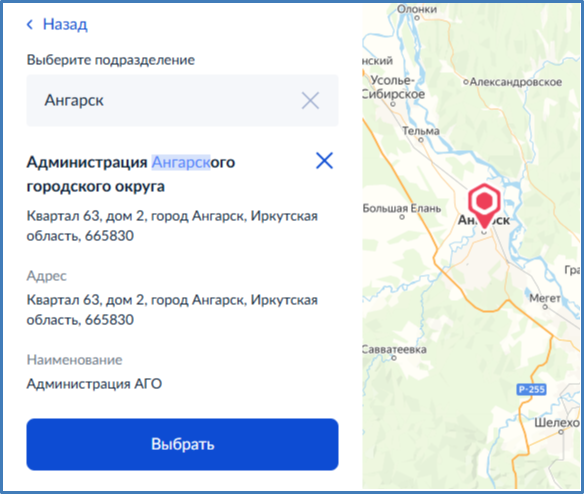Click the back chevron arrow icon

tap(30, 25)
